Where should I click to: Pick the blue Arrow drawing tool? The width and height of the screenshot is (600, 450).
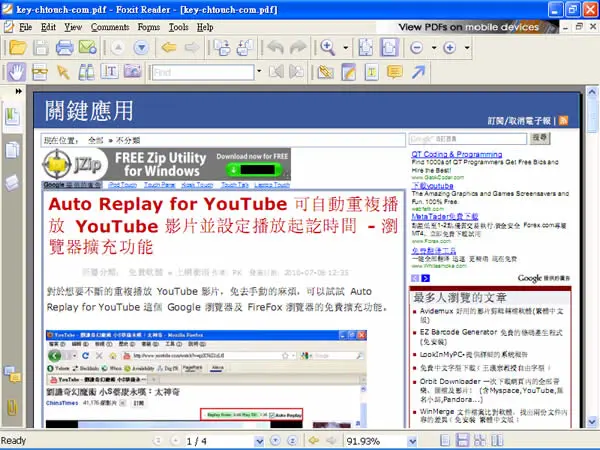[418, 72]
